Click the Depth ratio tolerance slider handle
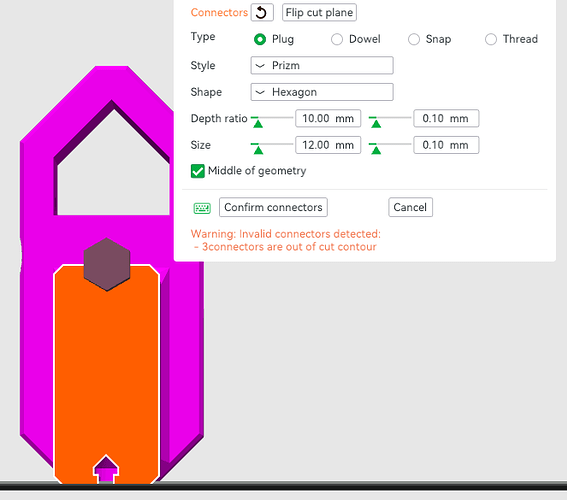The image size is (567, 500). point(376,122)
